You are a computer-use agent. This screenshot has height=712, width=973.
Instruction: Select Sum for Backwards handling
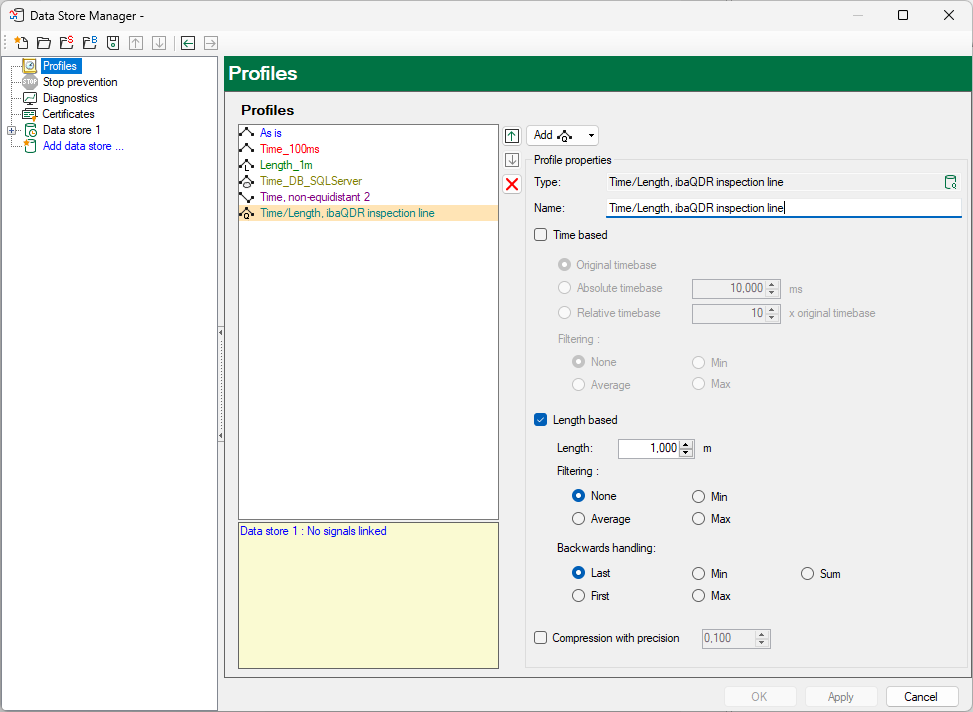click(807, 574)
